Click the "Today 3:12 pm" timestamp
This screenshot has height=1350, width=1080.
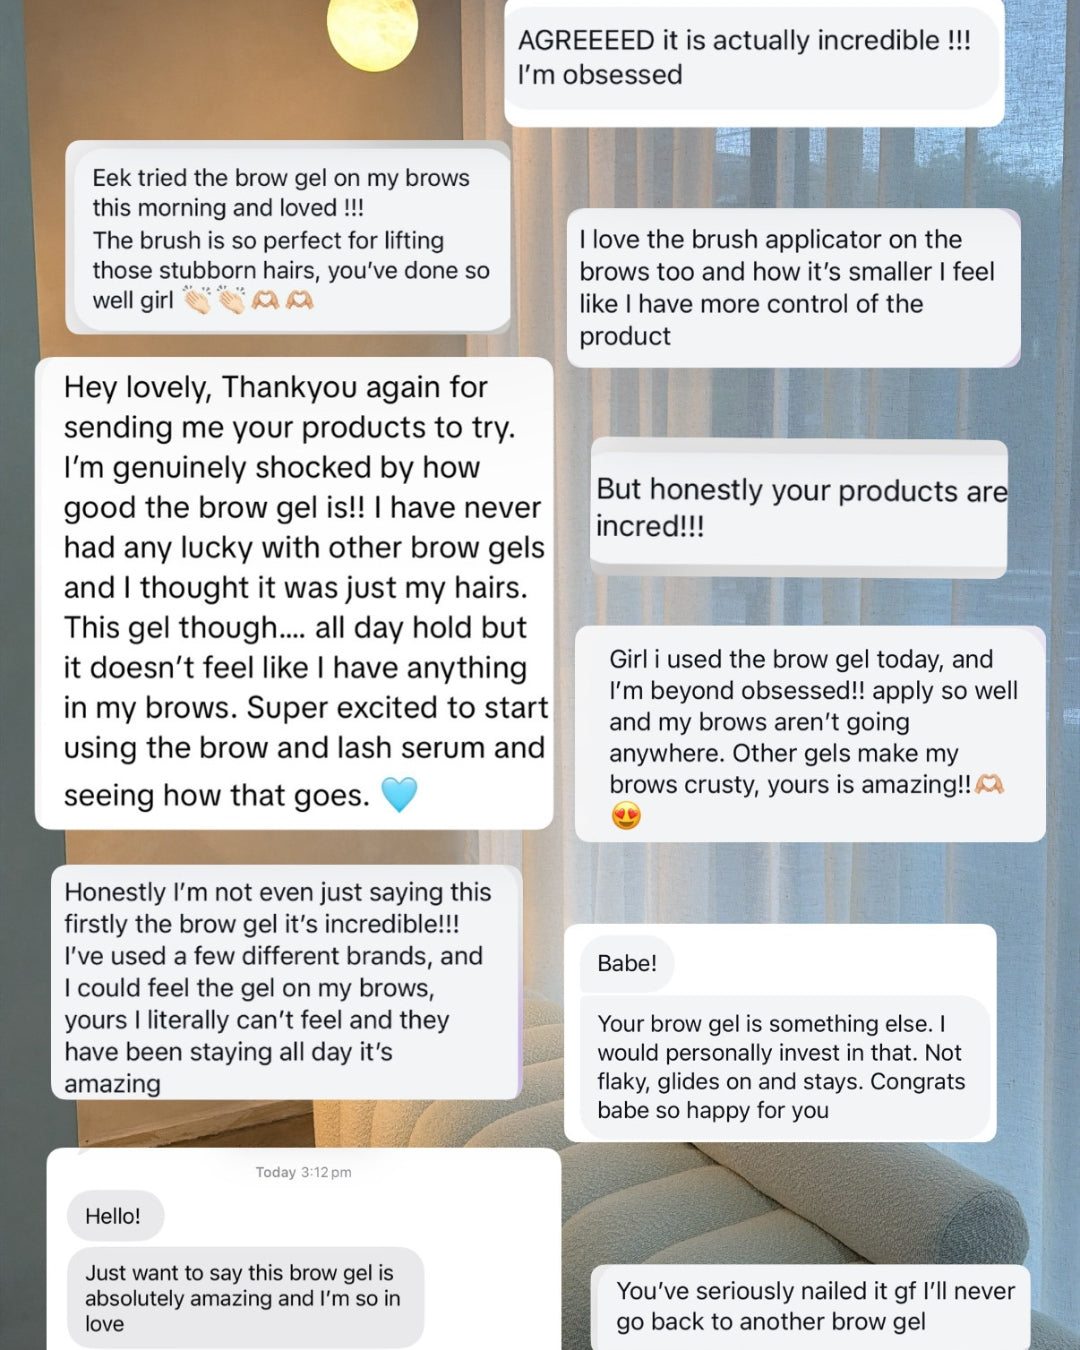pyautogui.click(x=303, y=1172)
